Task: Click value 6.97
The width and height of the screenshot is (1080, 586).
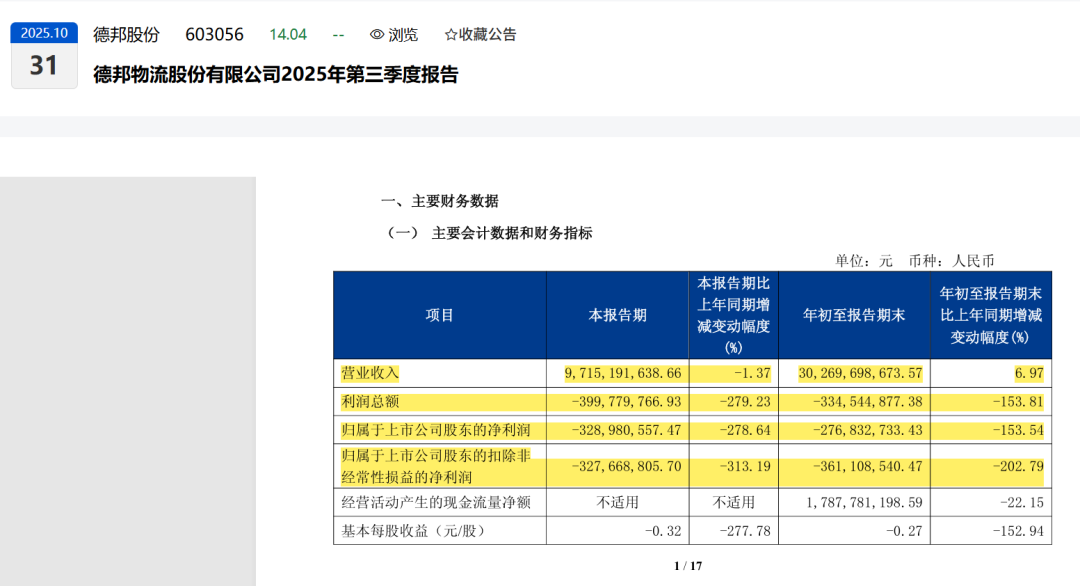Action: point(1029,373)
